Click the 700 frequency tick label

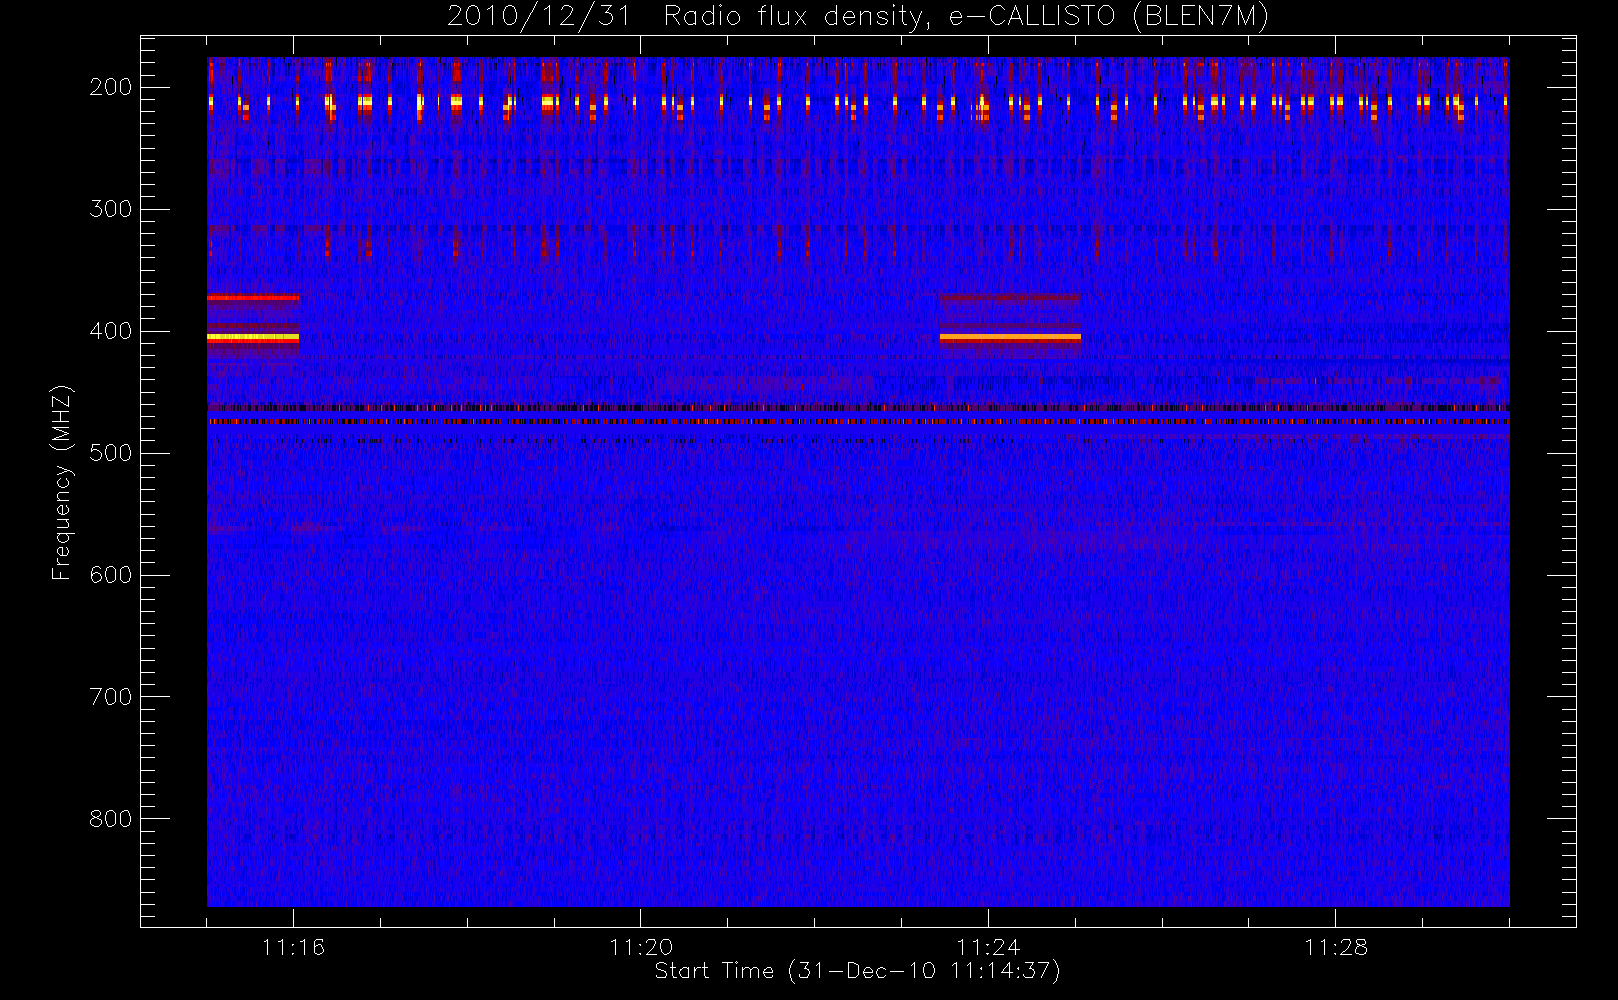(x=111, y=697)
